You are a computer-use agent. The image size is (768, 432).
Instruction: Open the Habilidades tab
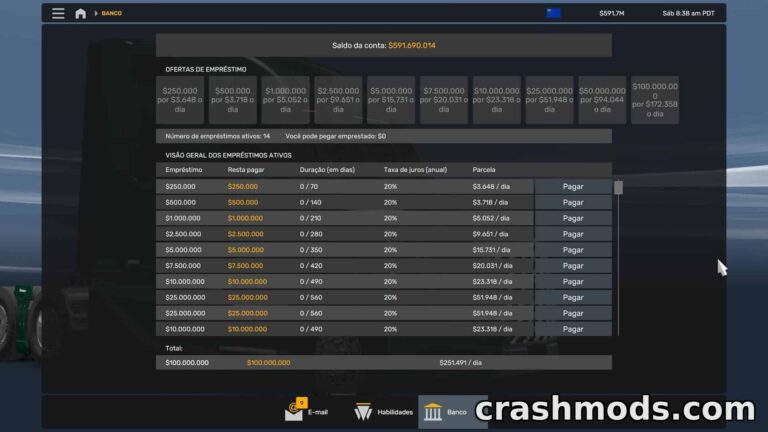(384, 412)
